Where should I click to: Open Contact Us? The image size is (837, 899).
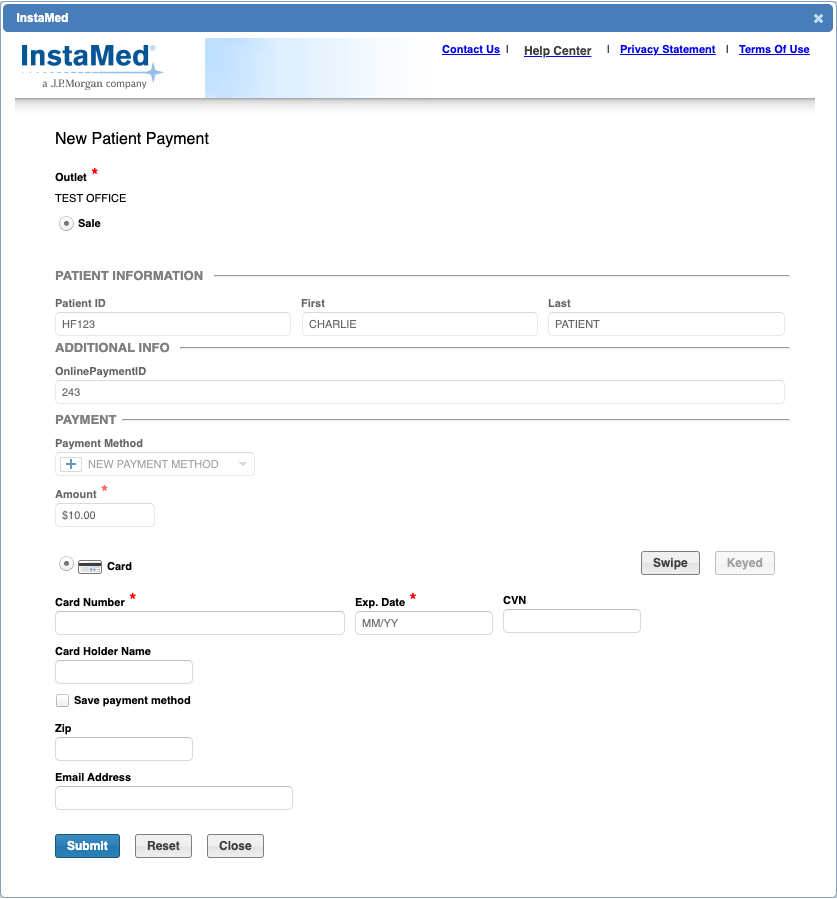coord(470,49)
